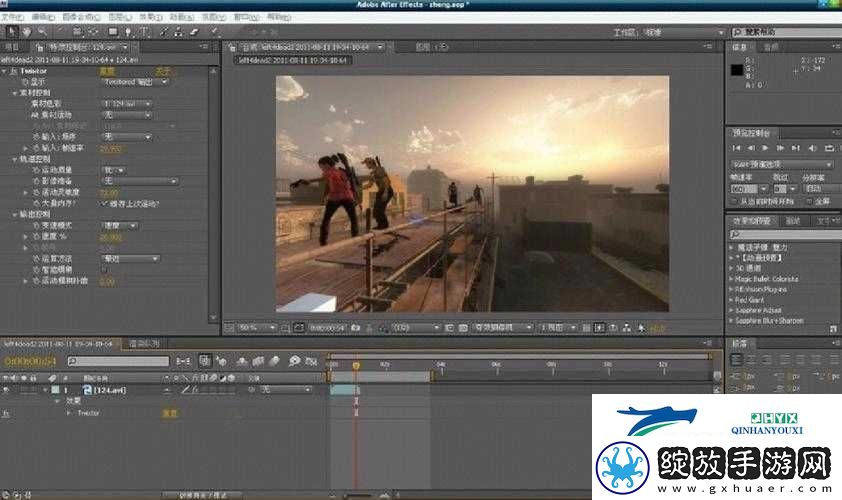Toggle the Twixtor fx switch in timeline

point(6,413)
